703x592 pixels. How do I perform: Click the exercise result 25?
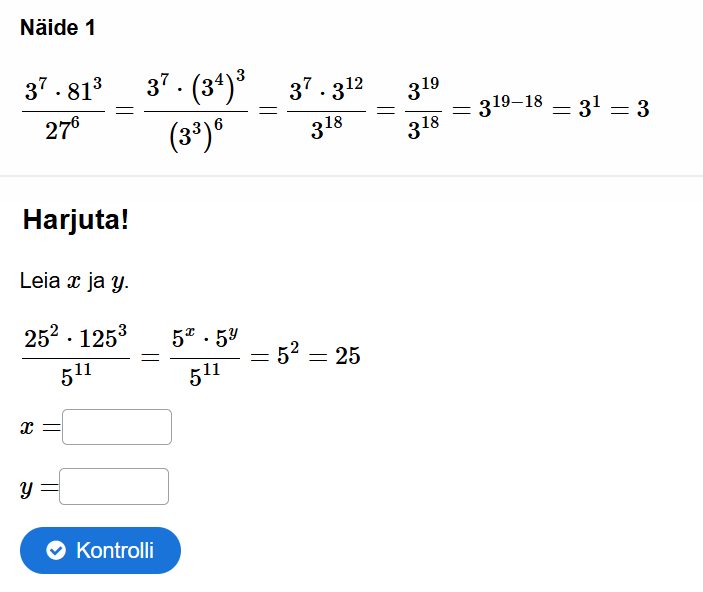[347, 356]
